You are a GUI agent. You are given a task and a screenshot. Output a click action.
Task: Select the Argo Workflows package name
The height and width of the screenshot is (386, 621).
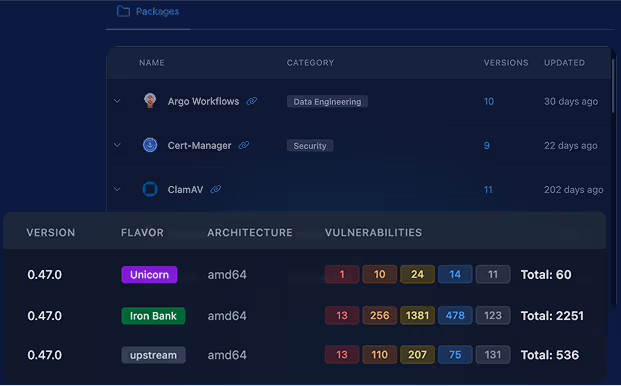pos(203,101)
